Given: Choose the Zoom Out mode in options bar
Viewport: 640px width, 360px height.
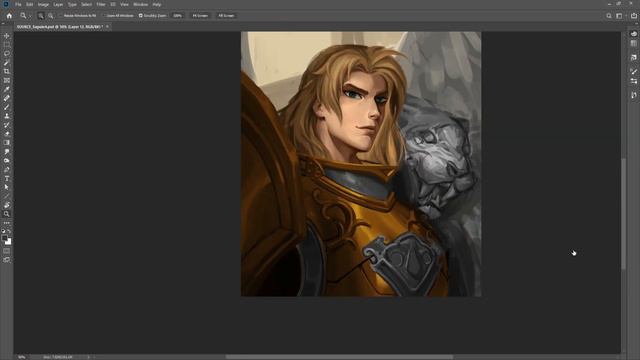Looking at the screenshot, I should point(51,16).
